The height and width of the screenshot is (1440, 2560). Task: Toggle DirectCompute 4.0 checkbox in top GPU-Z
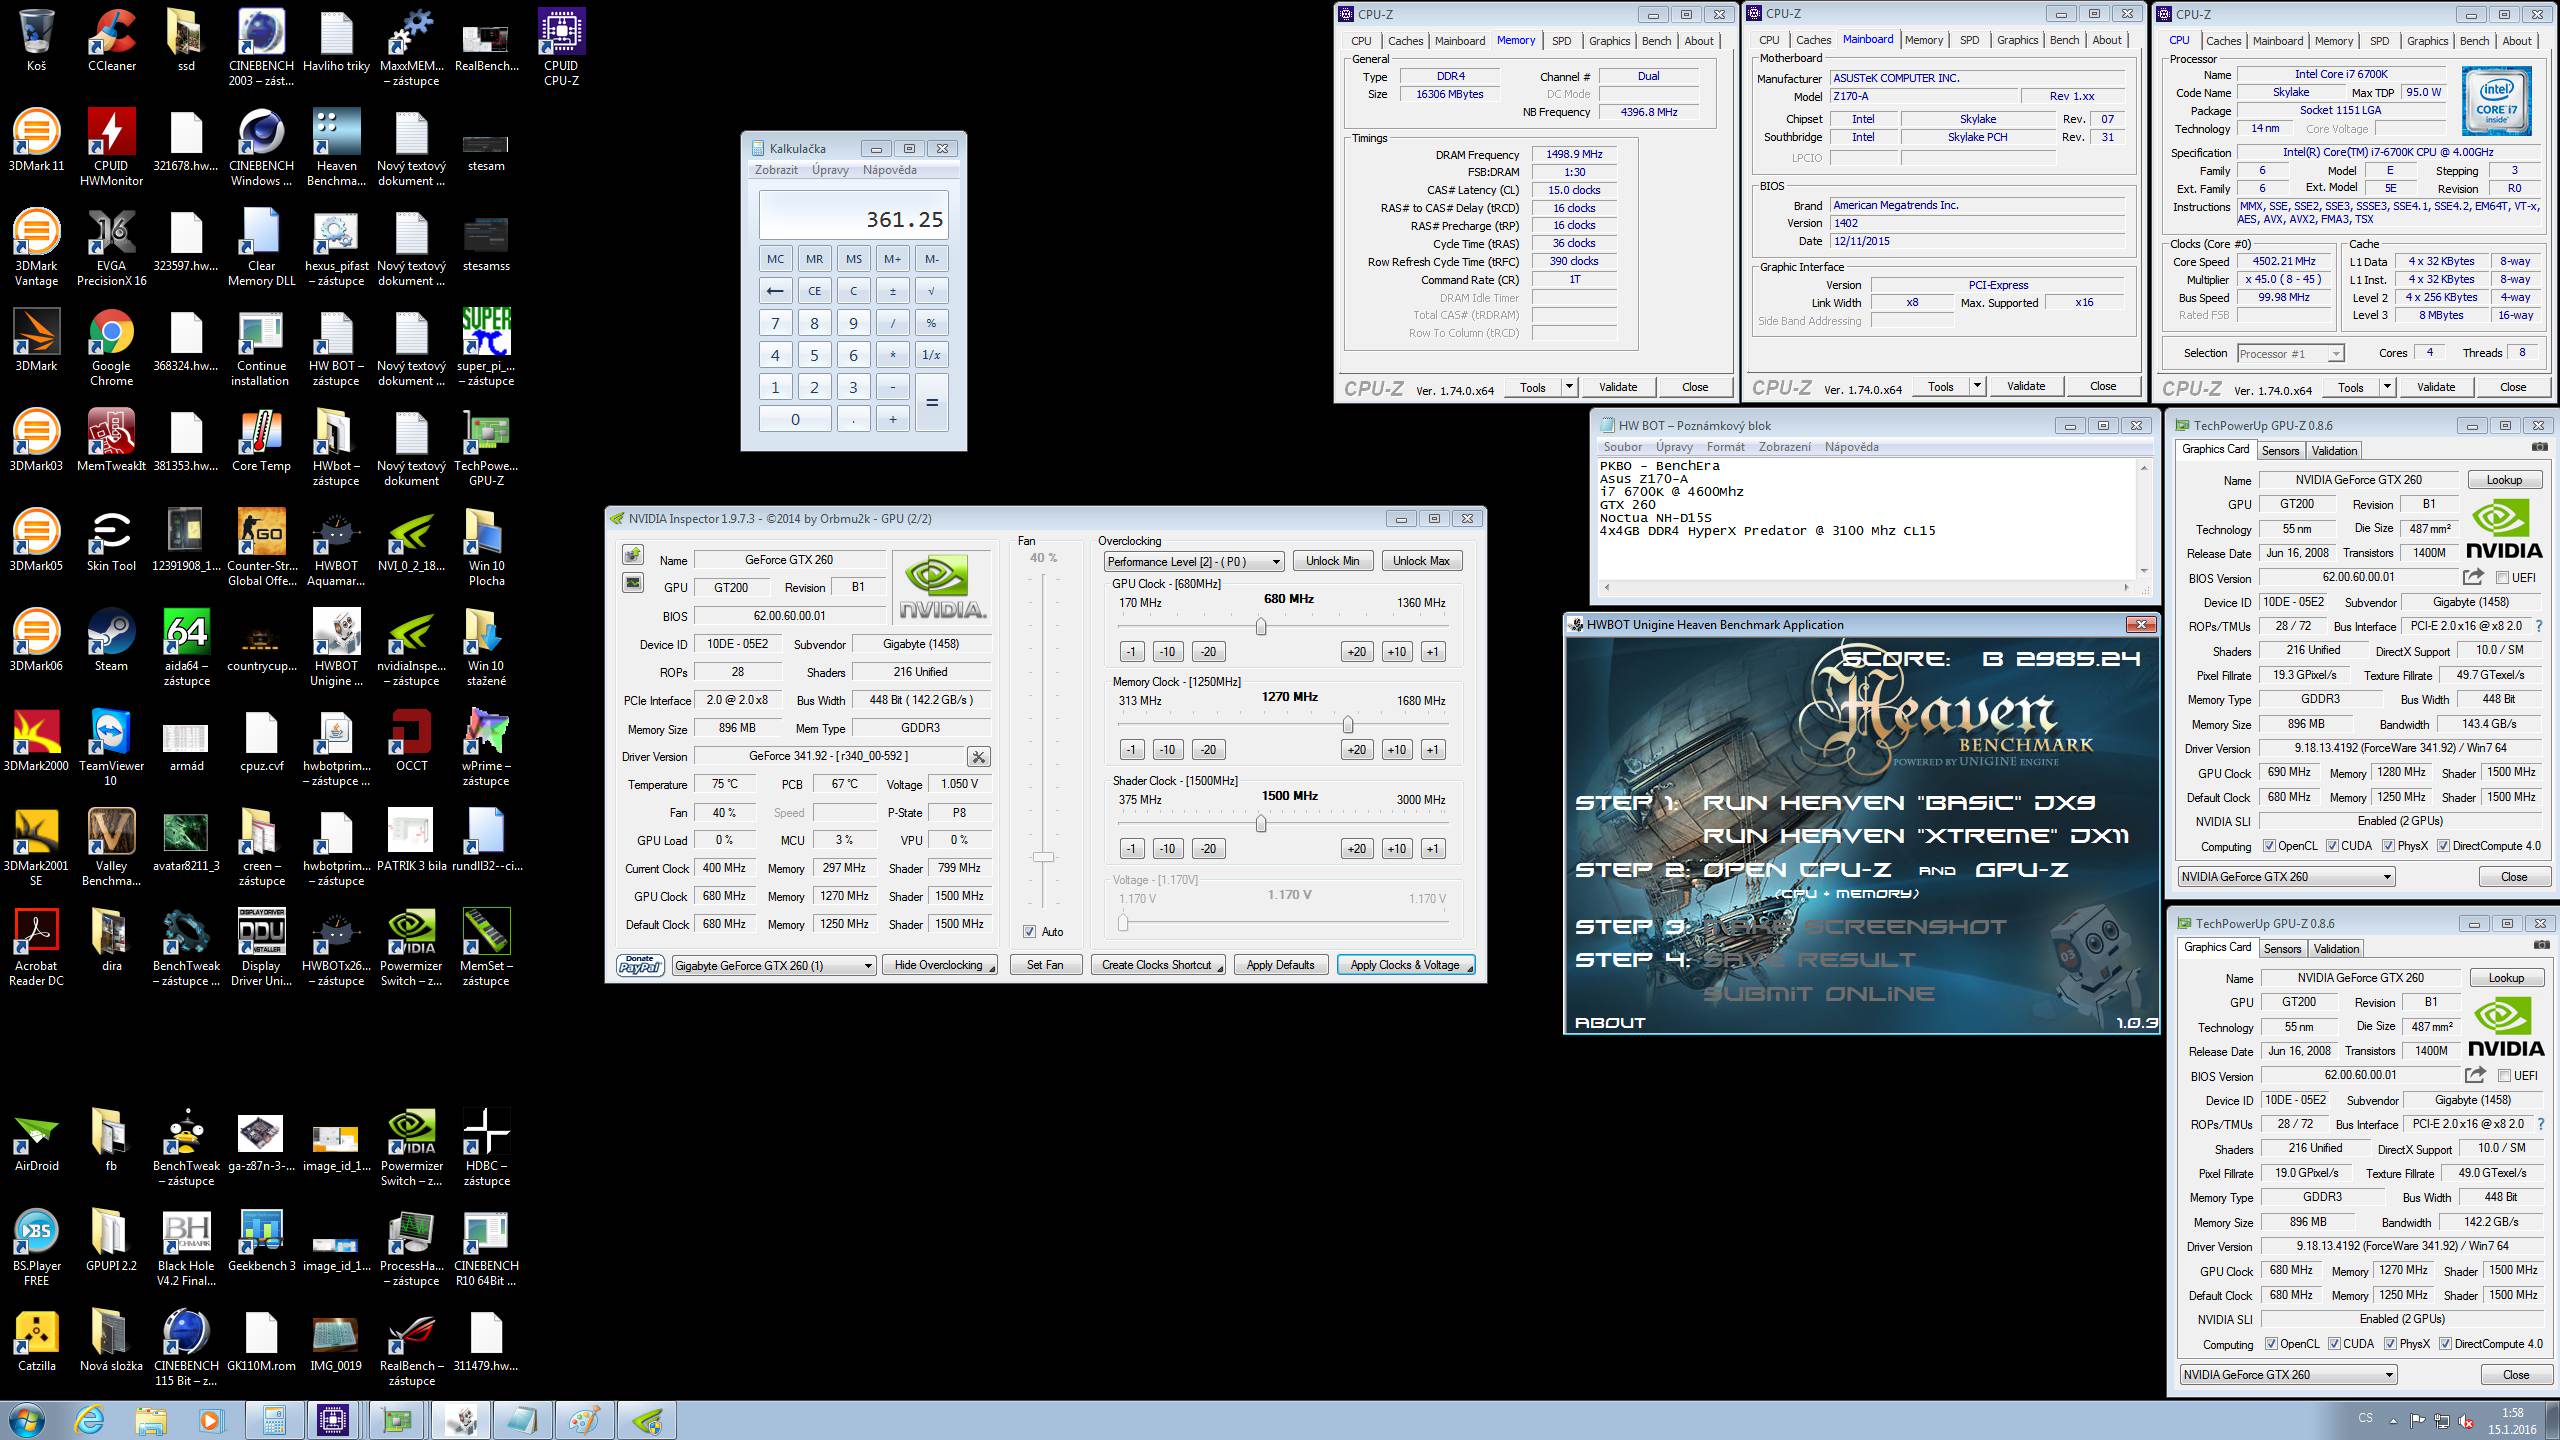coord(2443,846)
